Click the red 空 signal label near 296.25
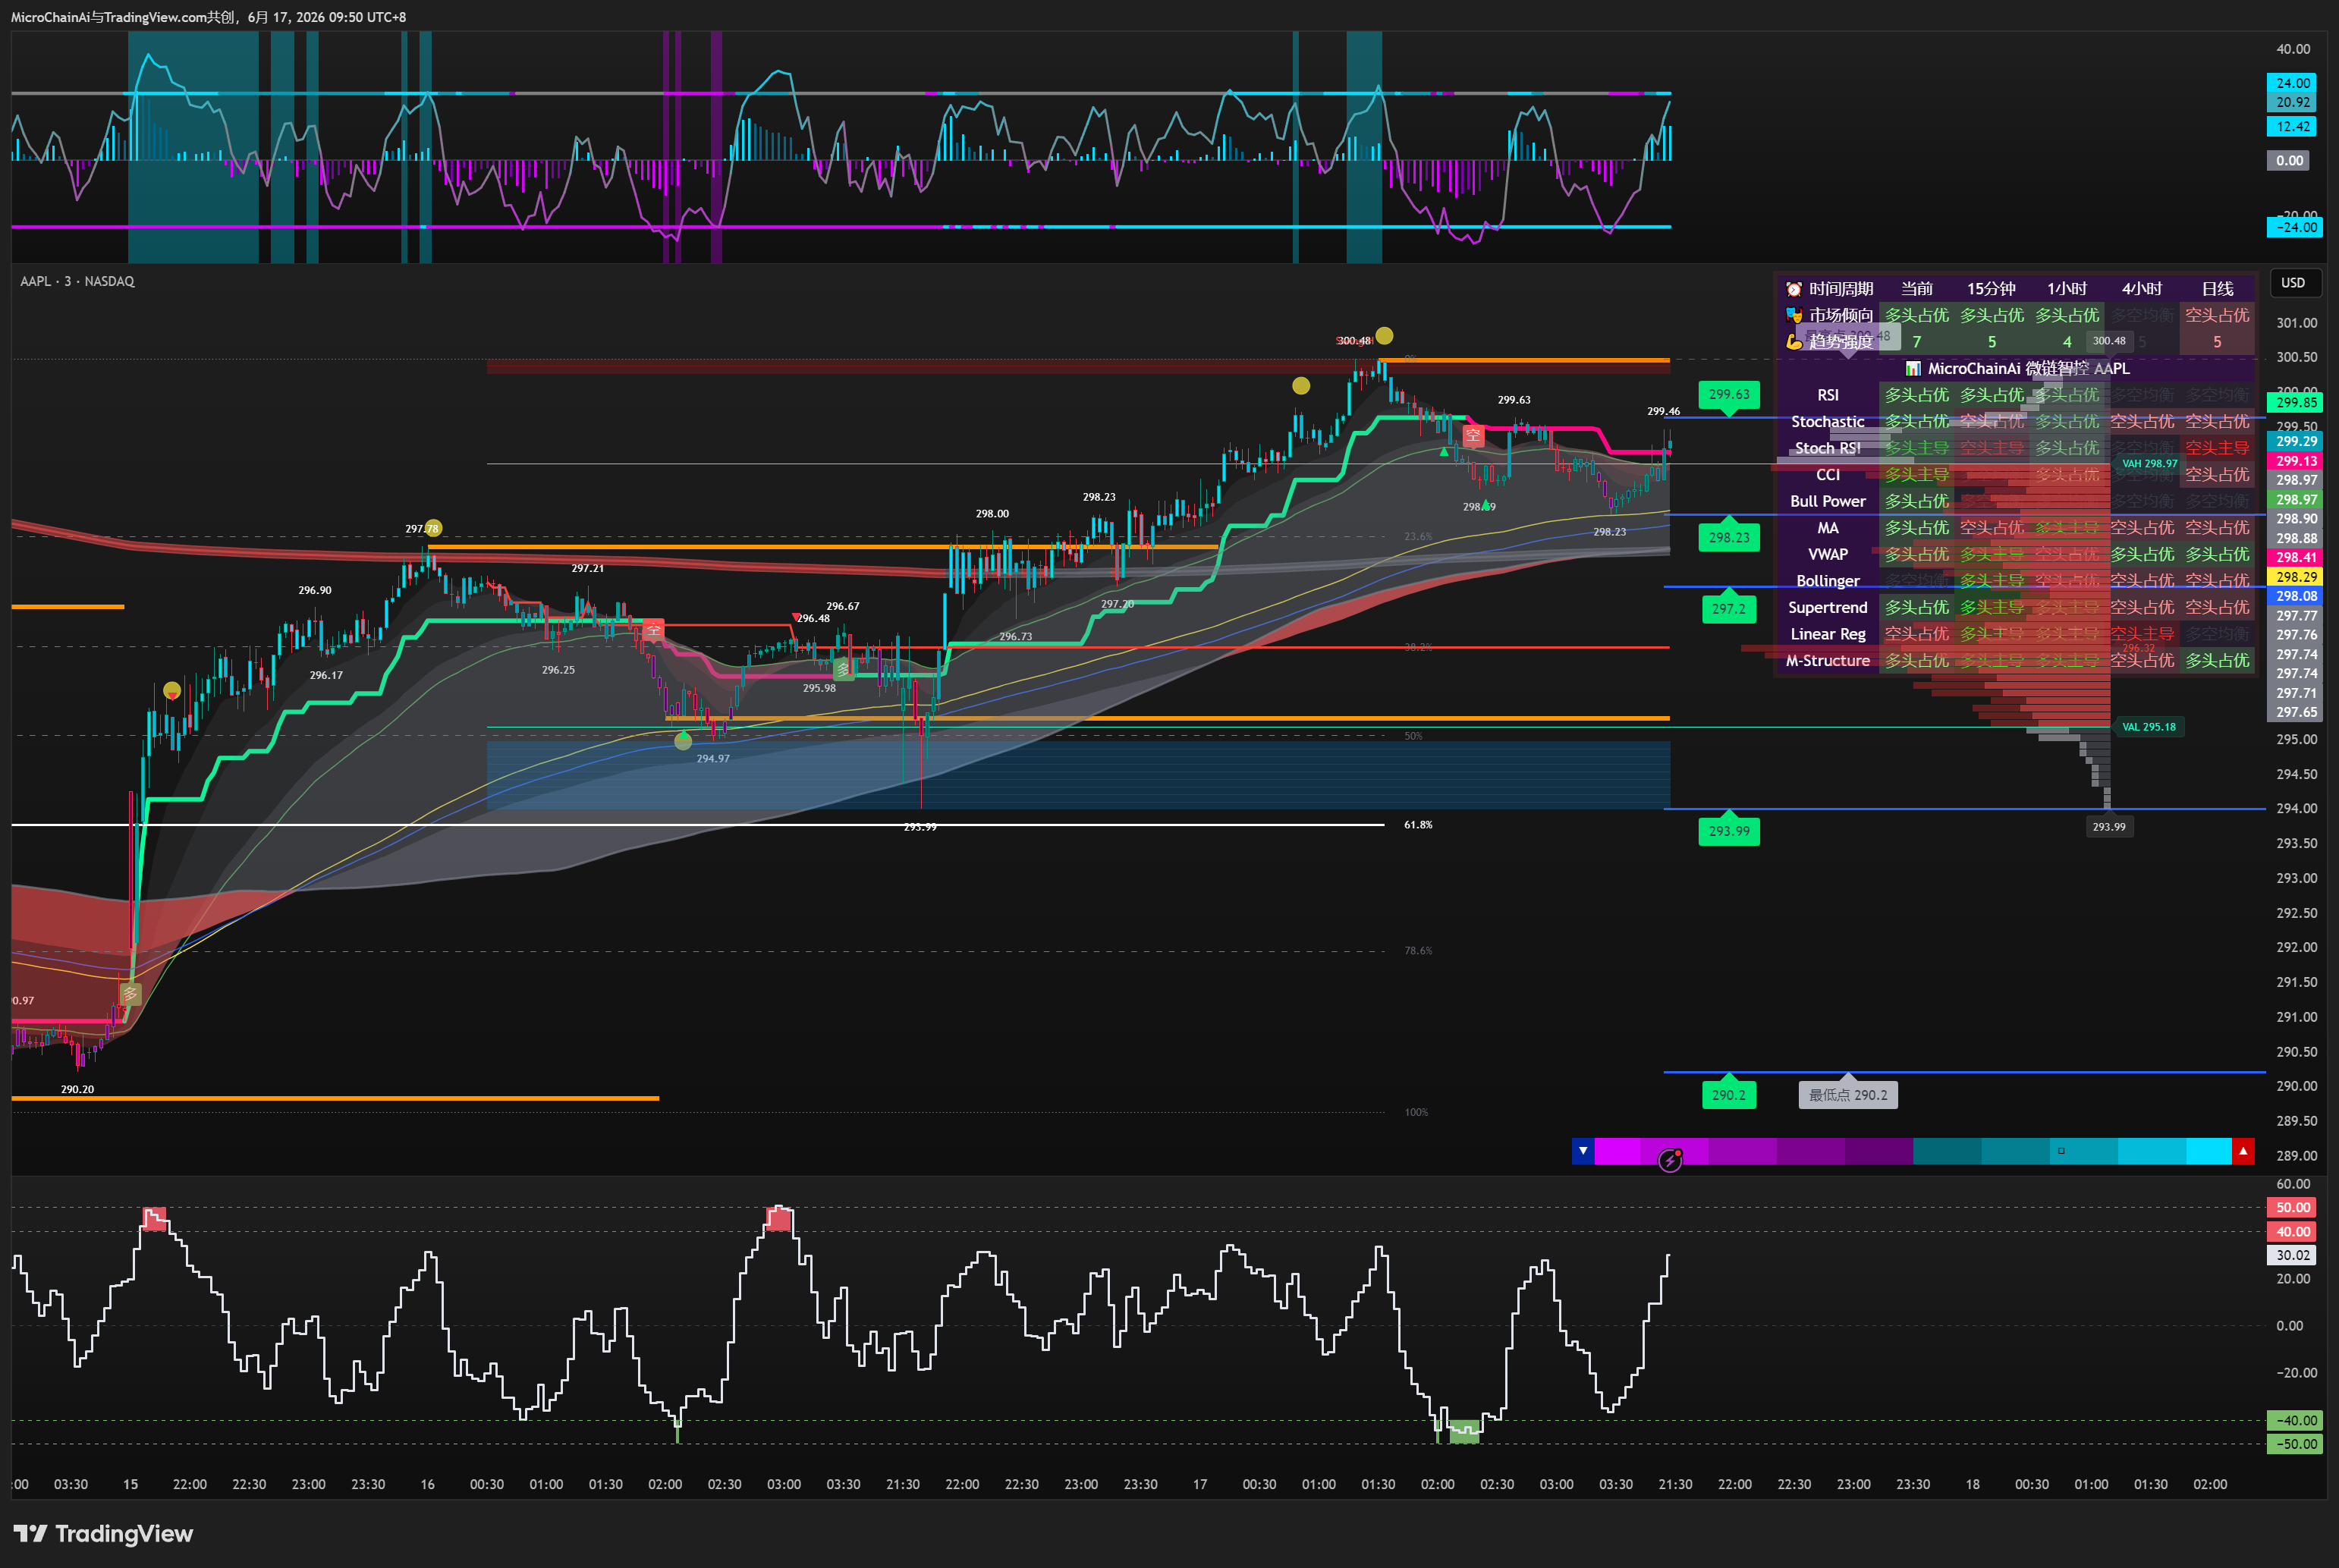 pyautogui.click(x=653, y=629)
